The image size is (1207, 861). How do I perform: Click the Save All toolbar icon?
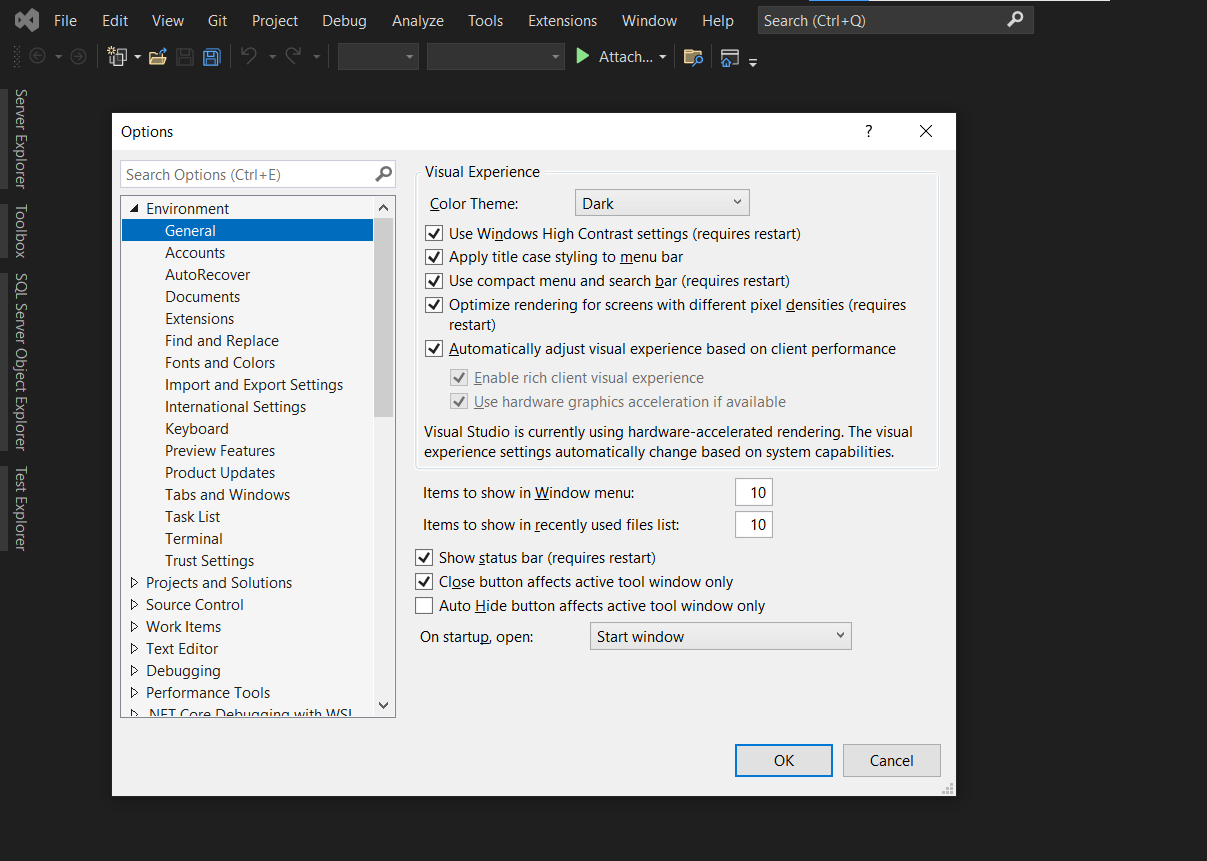[x=211, y=56]
